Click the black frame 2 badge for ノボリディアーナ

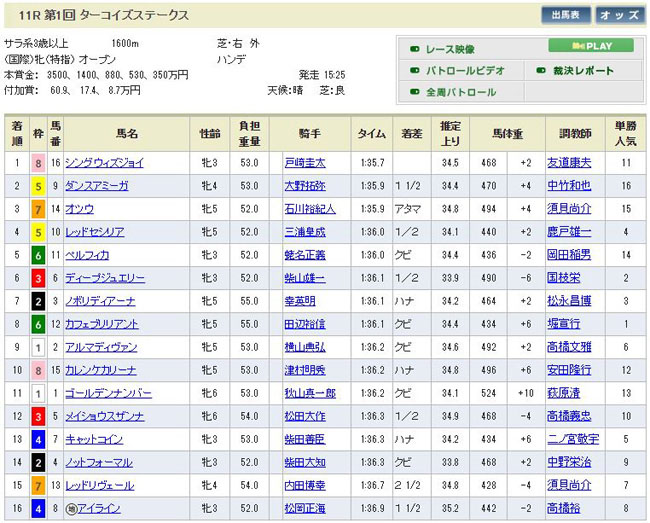pyautogui.click(x=38, y=301)
